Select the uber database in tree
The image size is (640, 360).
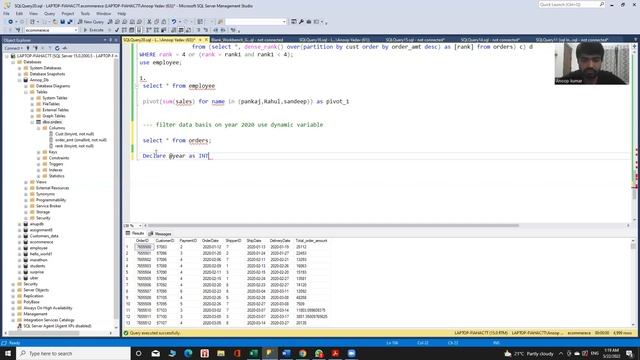click(33, 278)
